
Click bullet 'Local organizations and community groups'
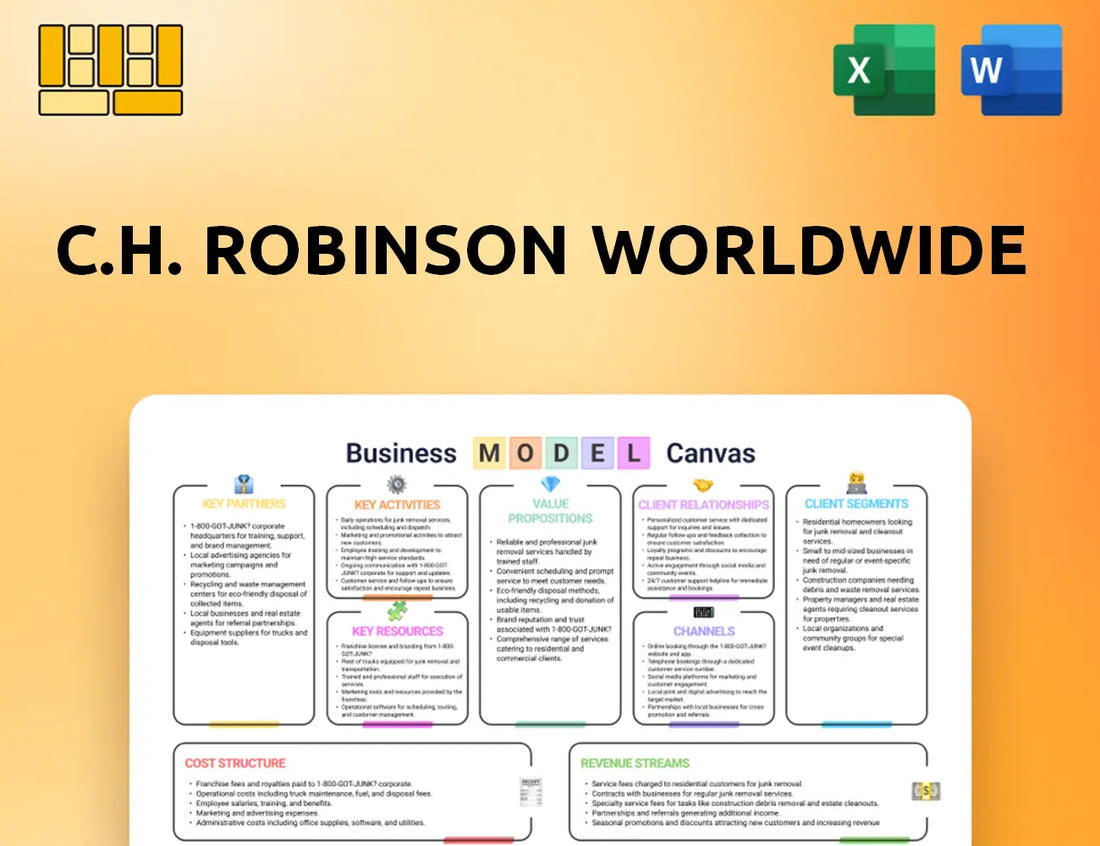(852, 638)
